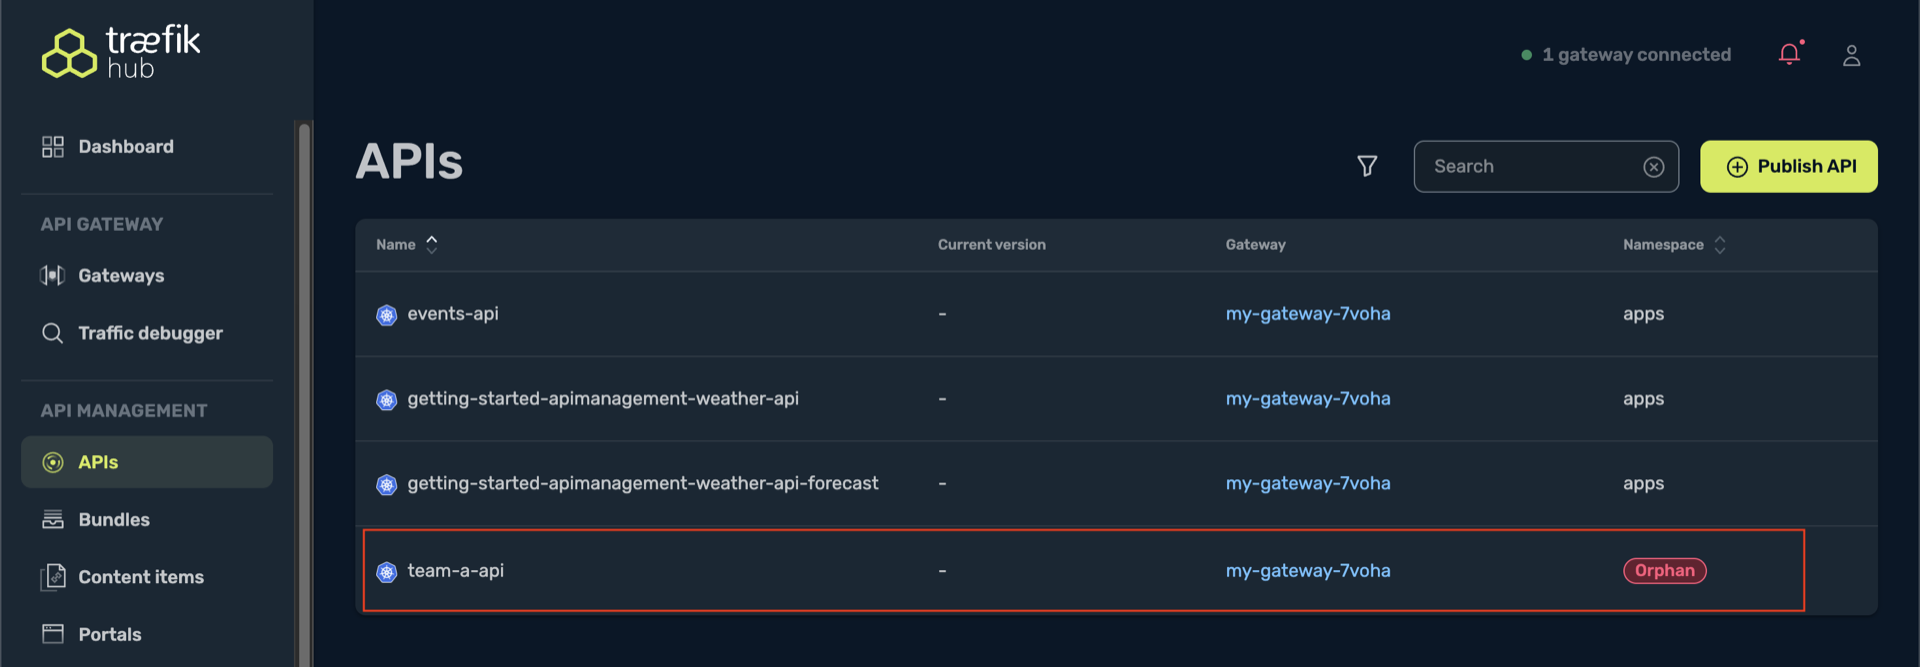This screenshot has width=1920, height=667.
Task: Open the user account menu
Action: click(1852, 55)
